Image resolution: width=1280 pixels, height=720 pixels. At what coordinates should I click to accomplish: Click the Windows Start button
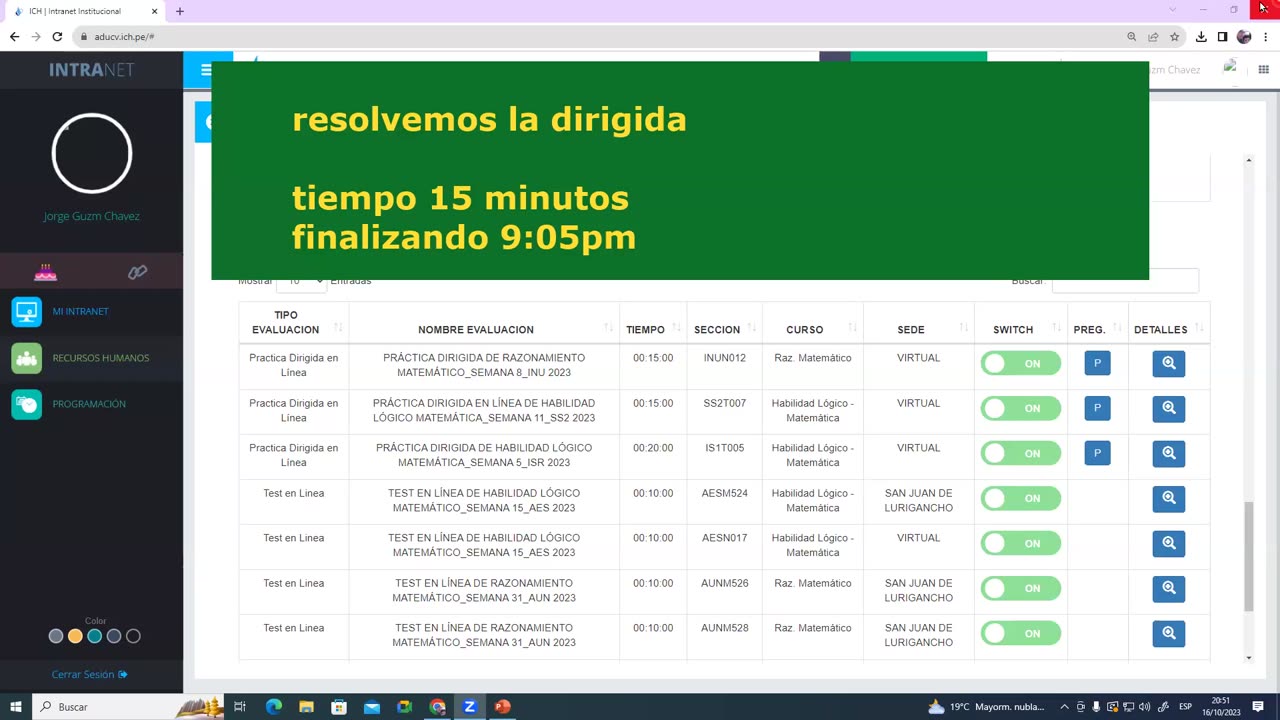click(16, 707)
